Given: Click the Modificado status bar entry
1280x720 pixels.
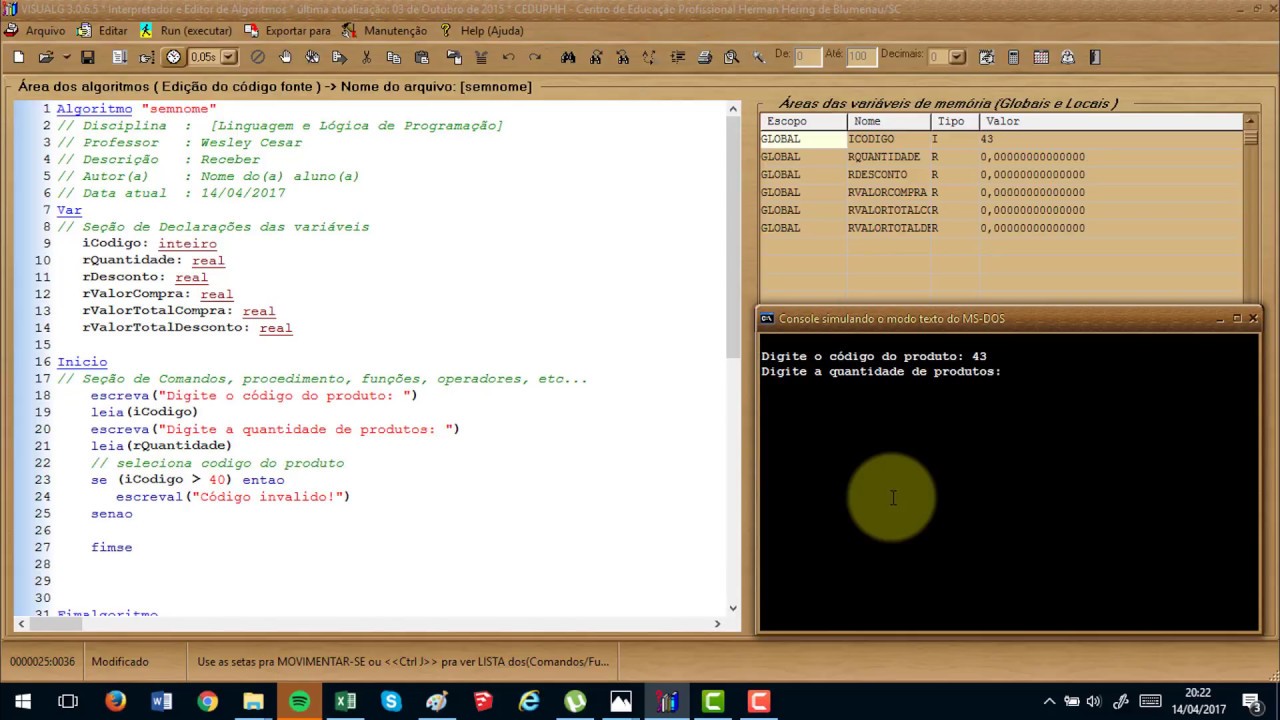Looking at the screenshot, I should point(120,661).
